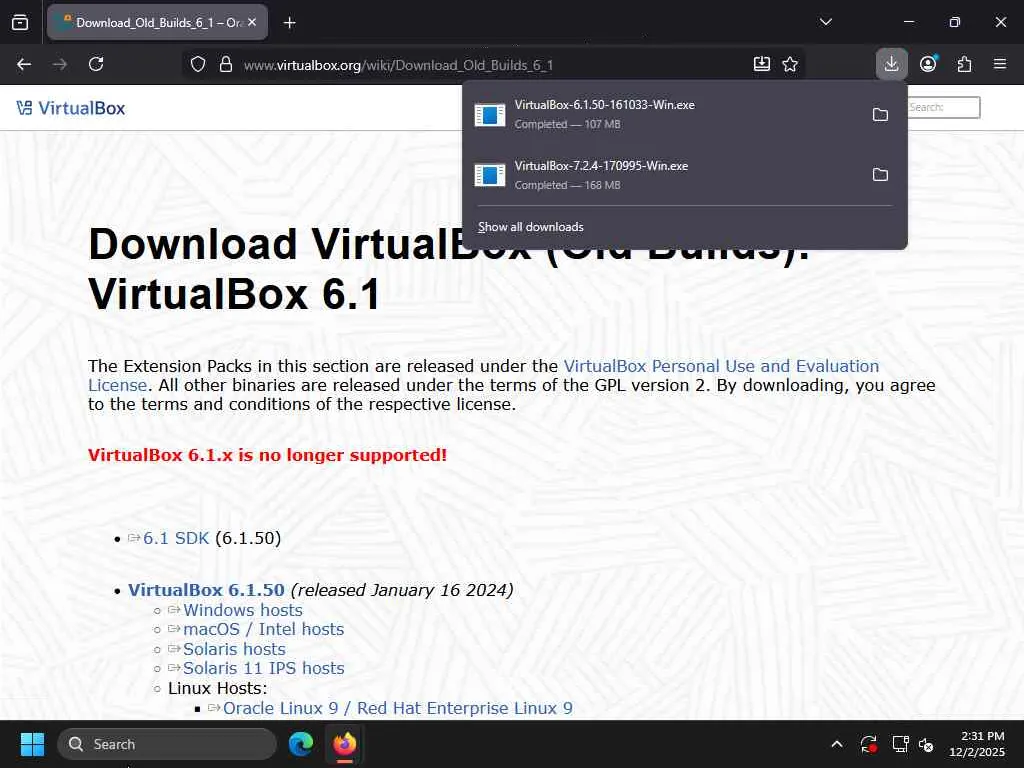Click the sync status tray icon

point(869,744)
